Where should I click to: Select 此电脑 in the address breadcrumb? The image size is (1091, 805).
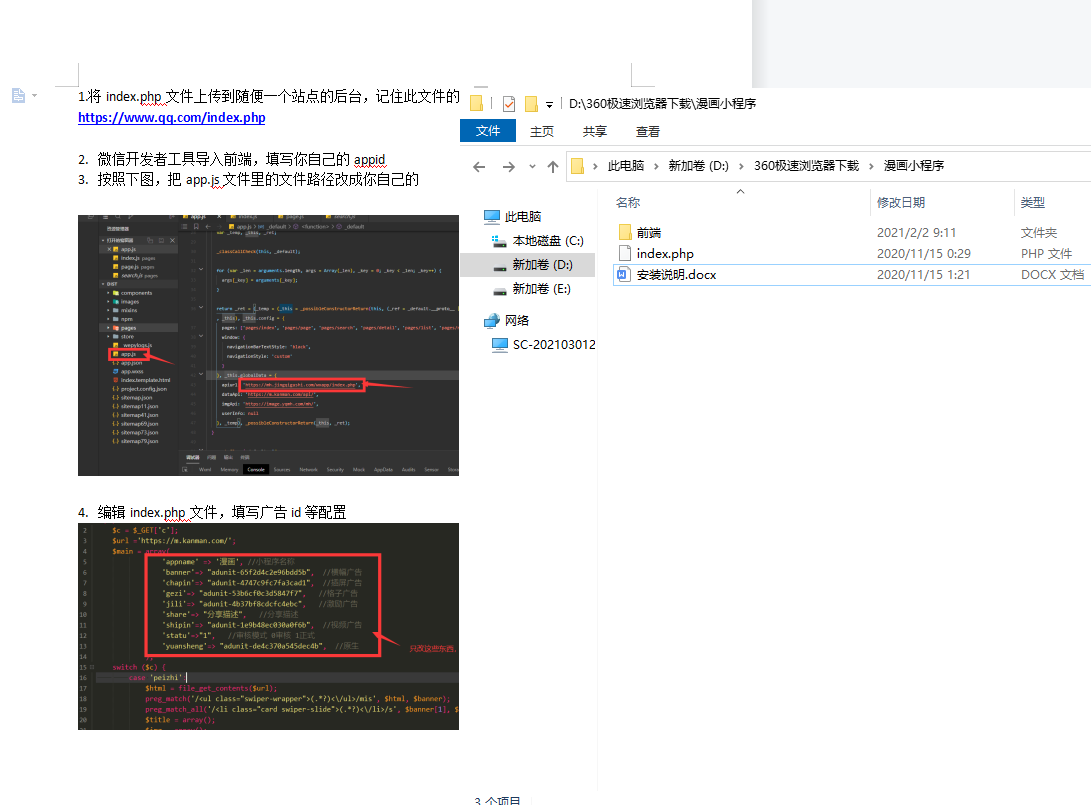coord(626,166)
